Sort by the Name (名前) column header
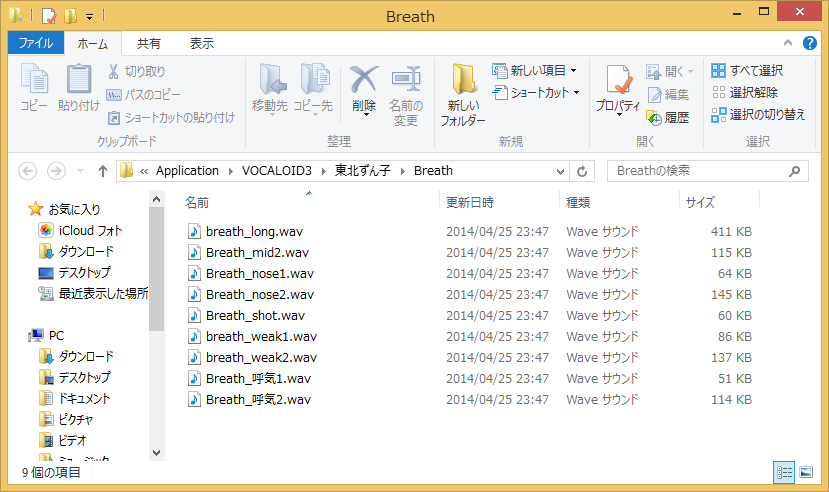 (x=197, y=202)
